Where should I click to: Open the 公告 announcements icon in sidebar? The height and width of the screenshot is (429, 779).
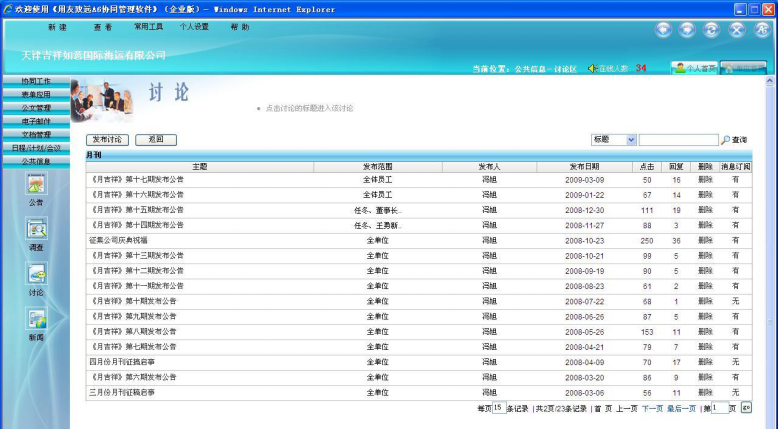36,184
